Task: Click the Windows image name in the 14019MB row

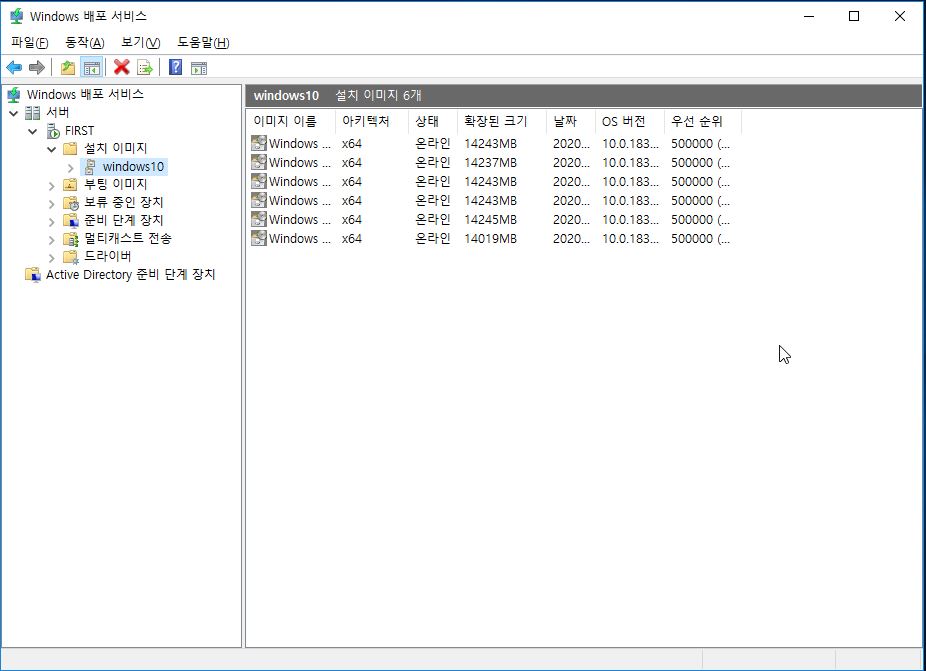Action: (x=299, y=238)
